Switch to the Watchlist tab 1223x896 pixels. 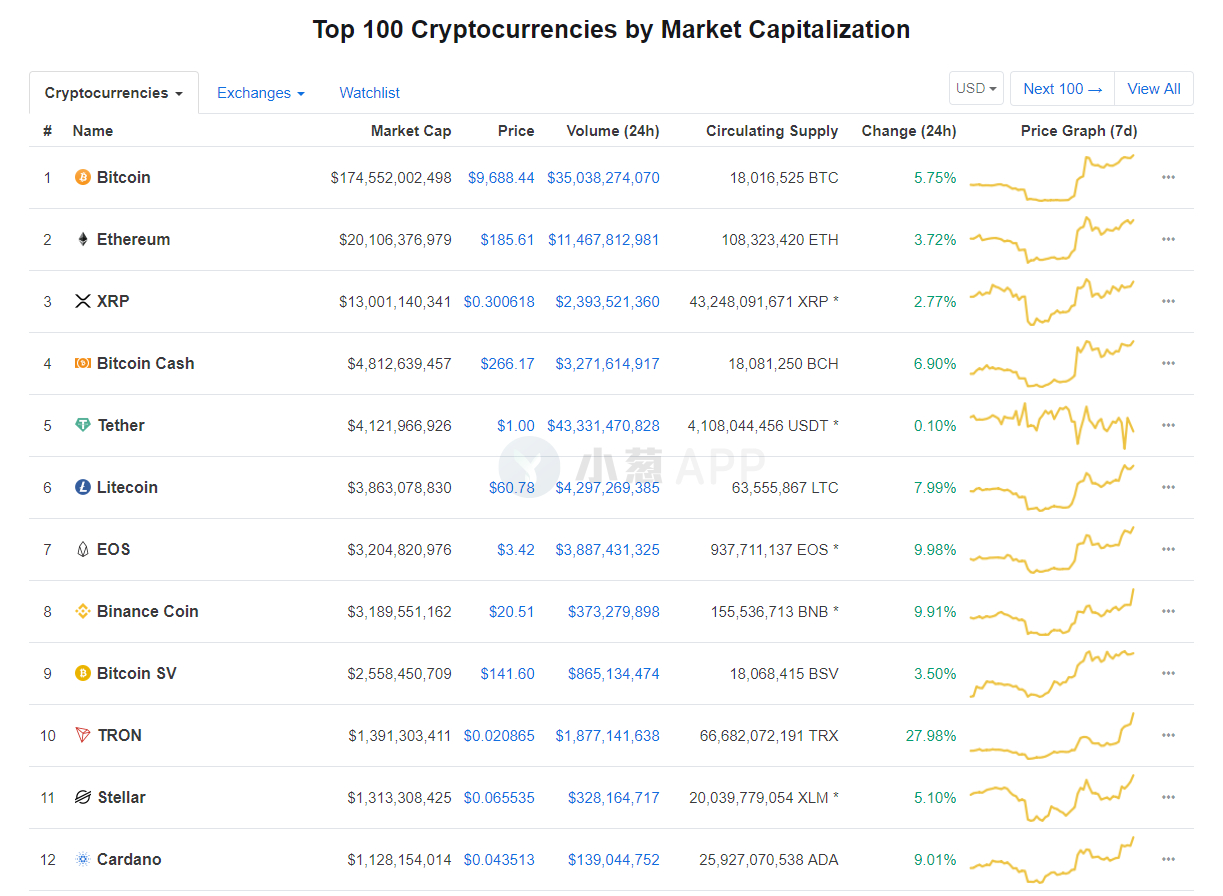click(370, 93)
